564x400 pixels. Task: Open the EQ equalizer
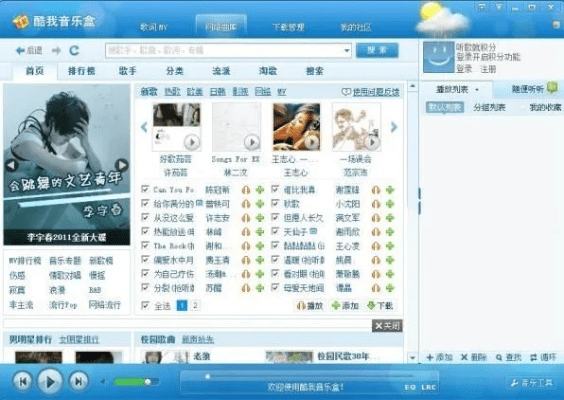(x=410, y=387)
